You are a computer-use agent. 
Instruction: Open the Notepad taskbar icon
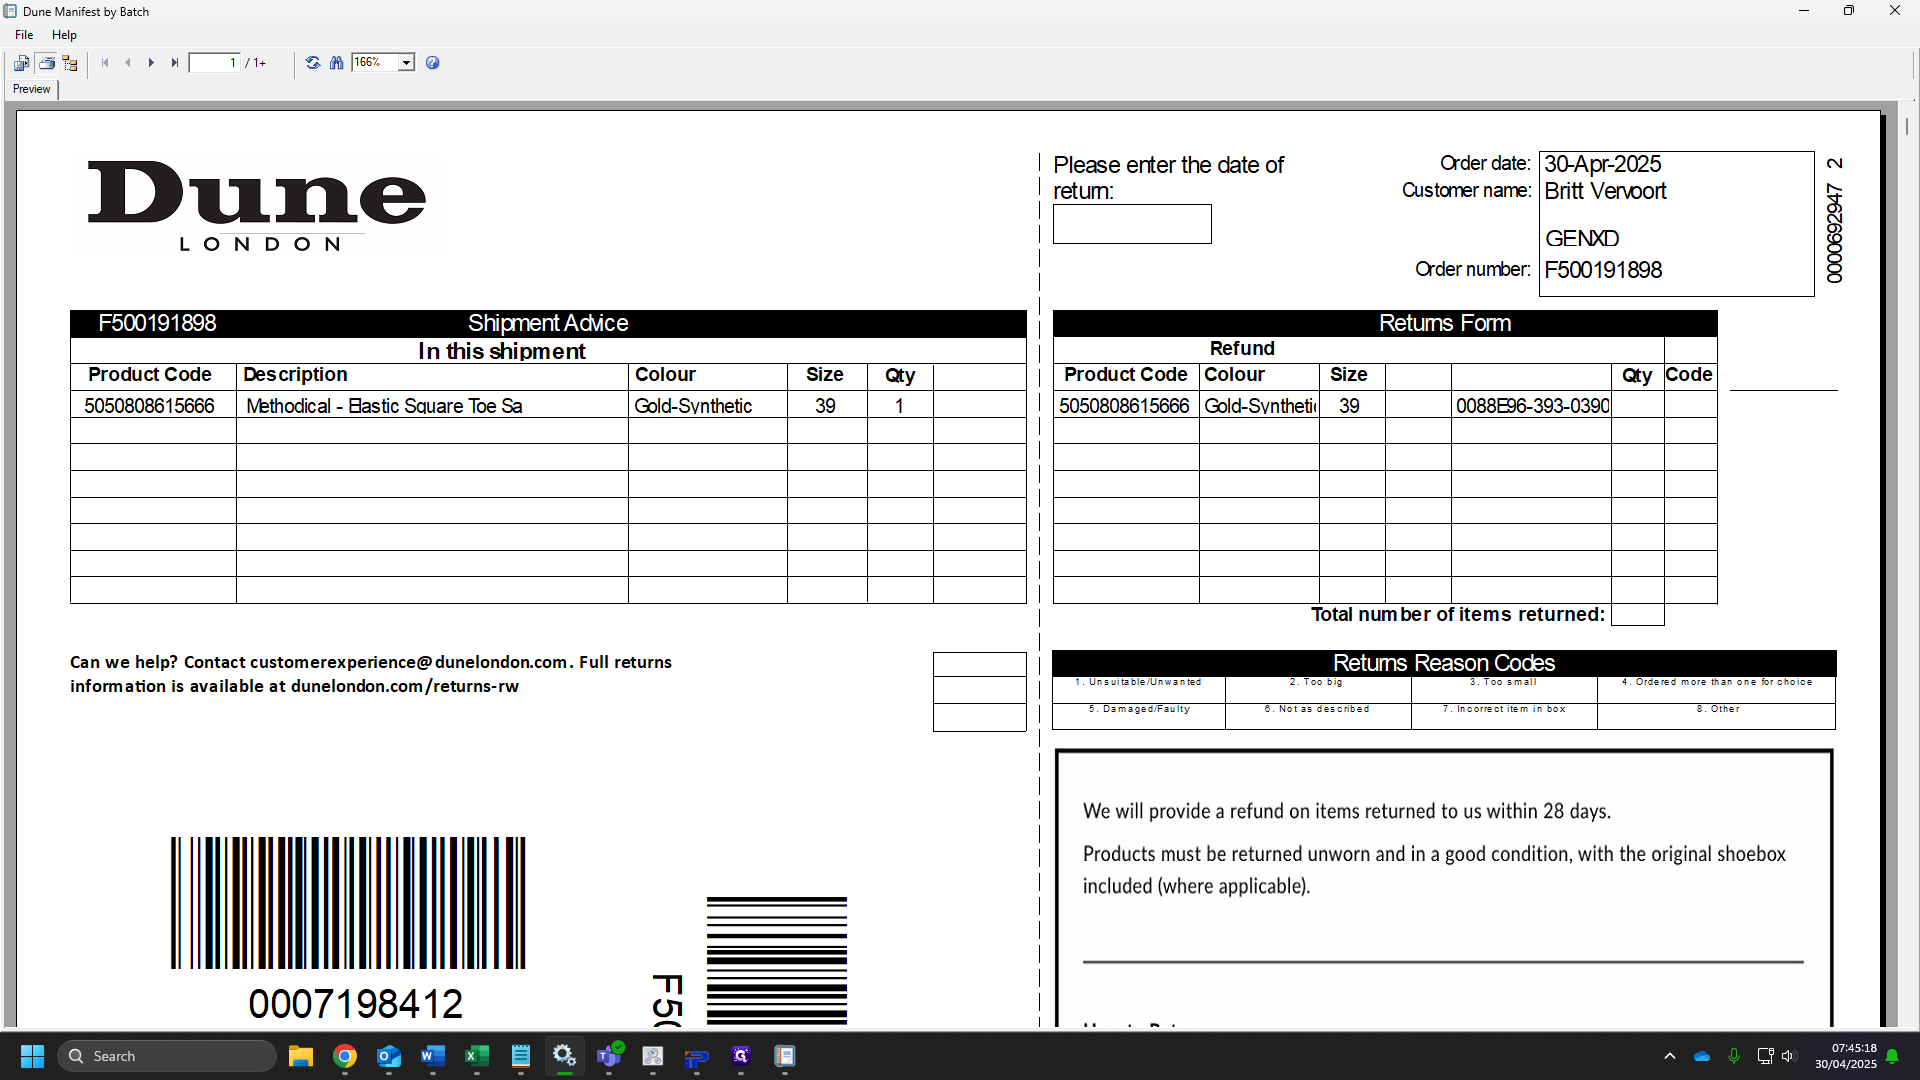pyautogui.click(x=521, y=1056)
